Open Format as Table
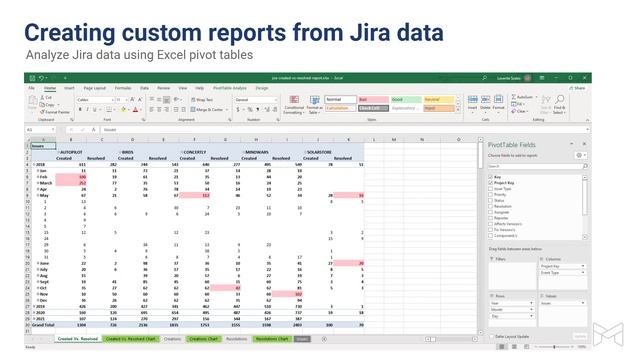 (314, 104)
